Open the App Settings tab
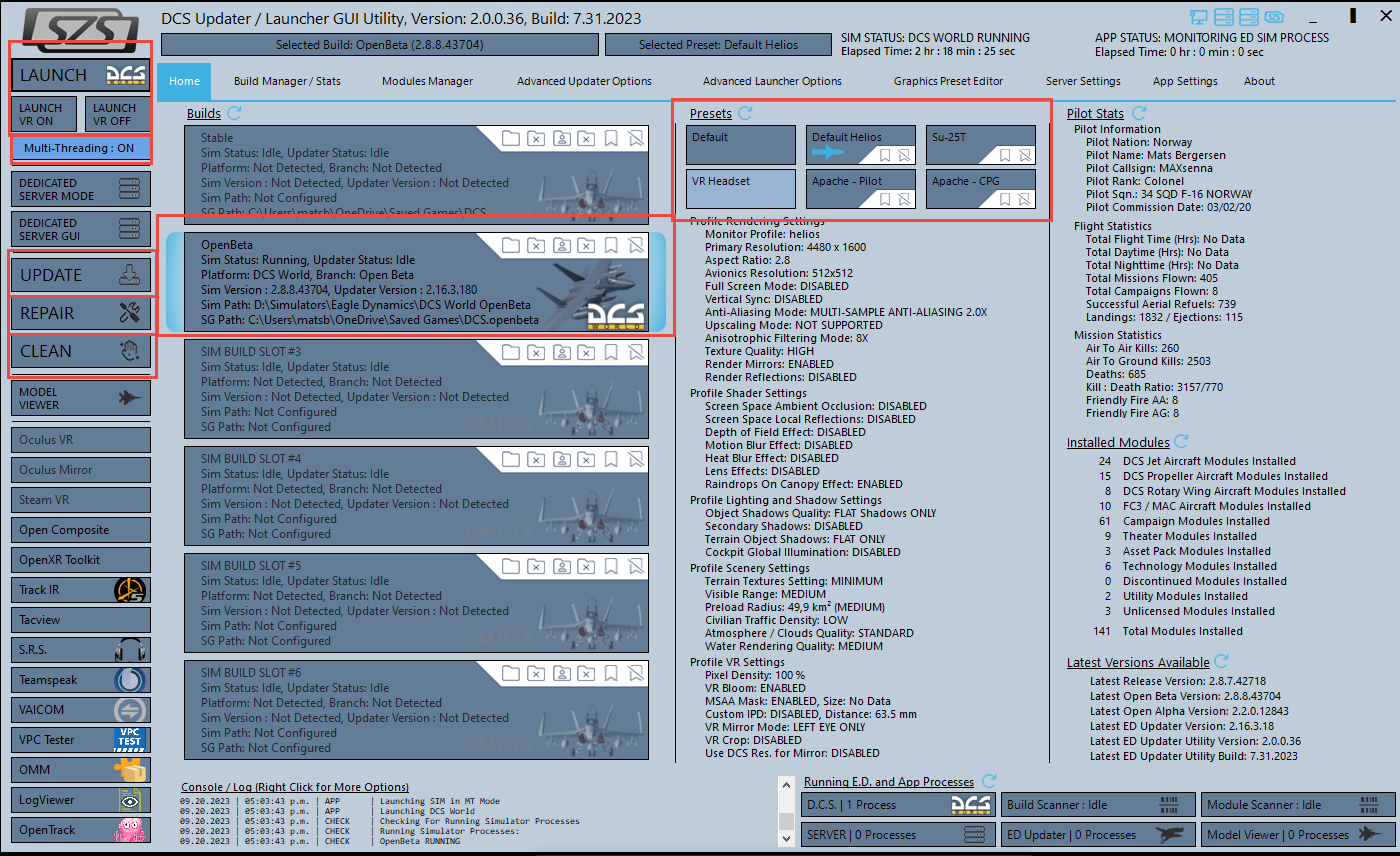Viewport: 1400px width, 856px height. 1185,81
